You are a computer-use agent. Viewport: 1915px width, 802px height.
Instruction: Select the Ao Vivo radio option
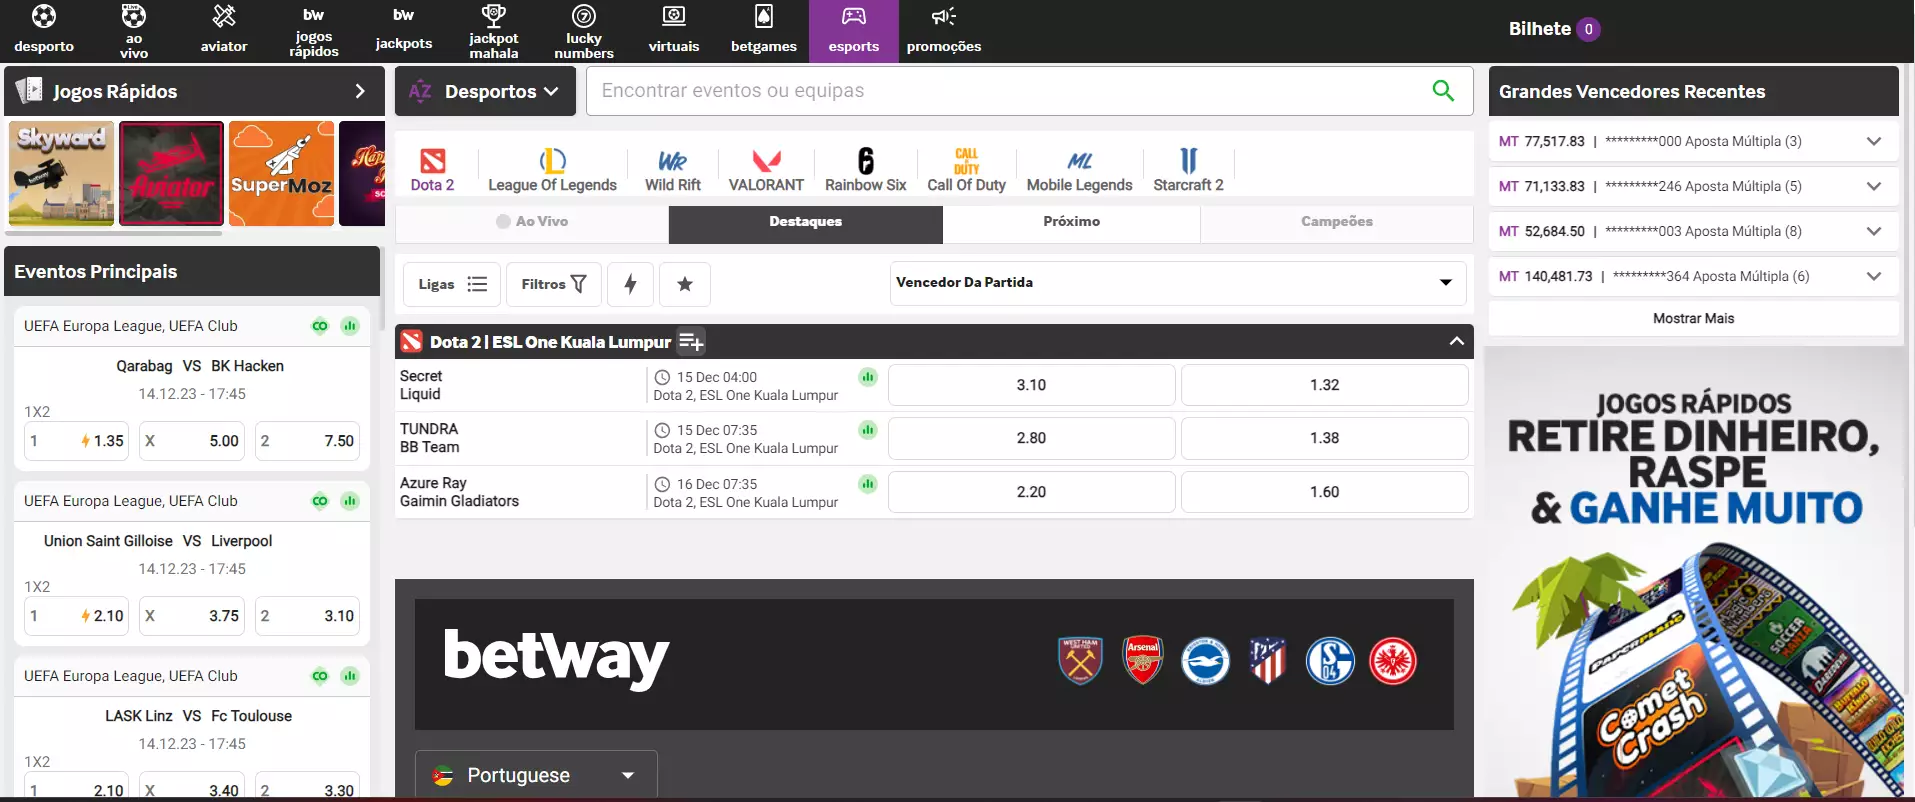[x=504, y=222]
